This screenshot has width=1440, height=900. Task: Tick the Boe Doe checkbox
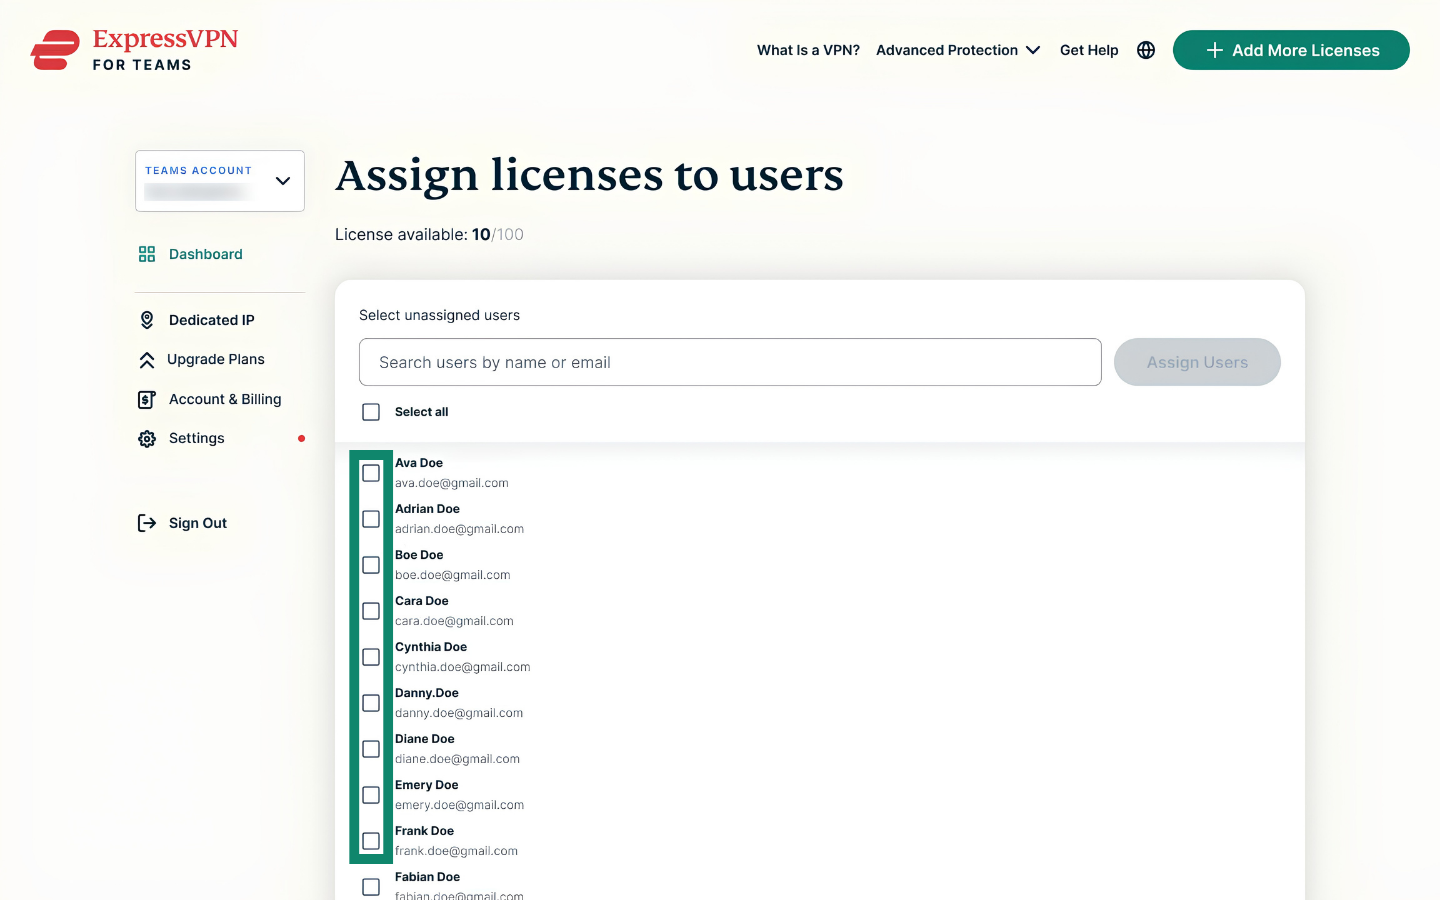[371, 565]
